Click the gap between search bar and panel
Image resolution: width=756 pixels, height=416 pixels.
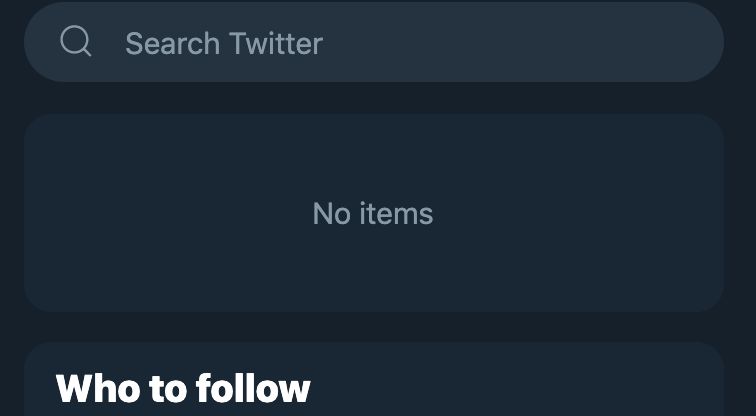pos(372,98)
